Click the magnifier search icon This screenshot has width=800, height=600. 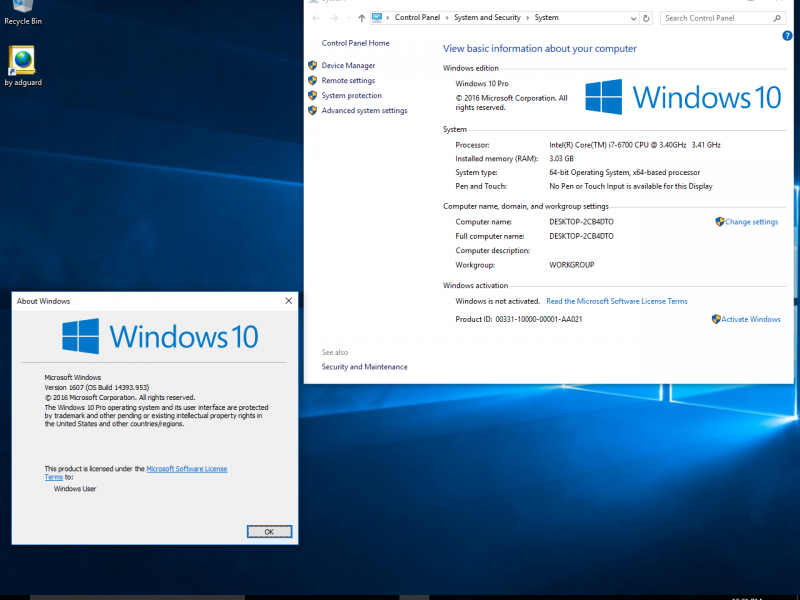(777, 18)
